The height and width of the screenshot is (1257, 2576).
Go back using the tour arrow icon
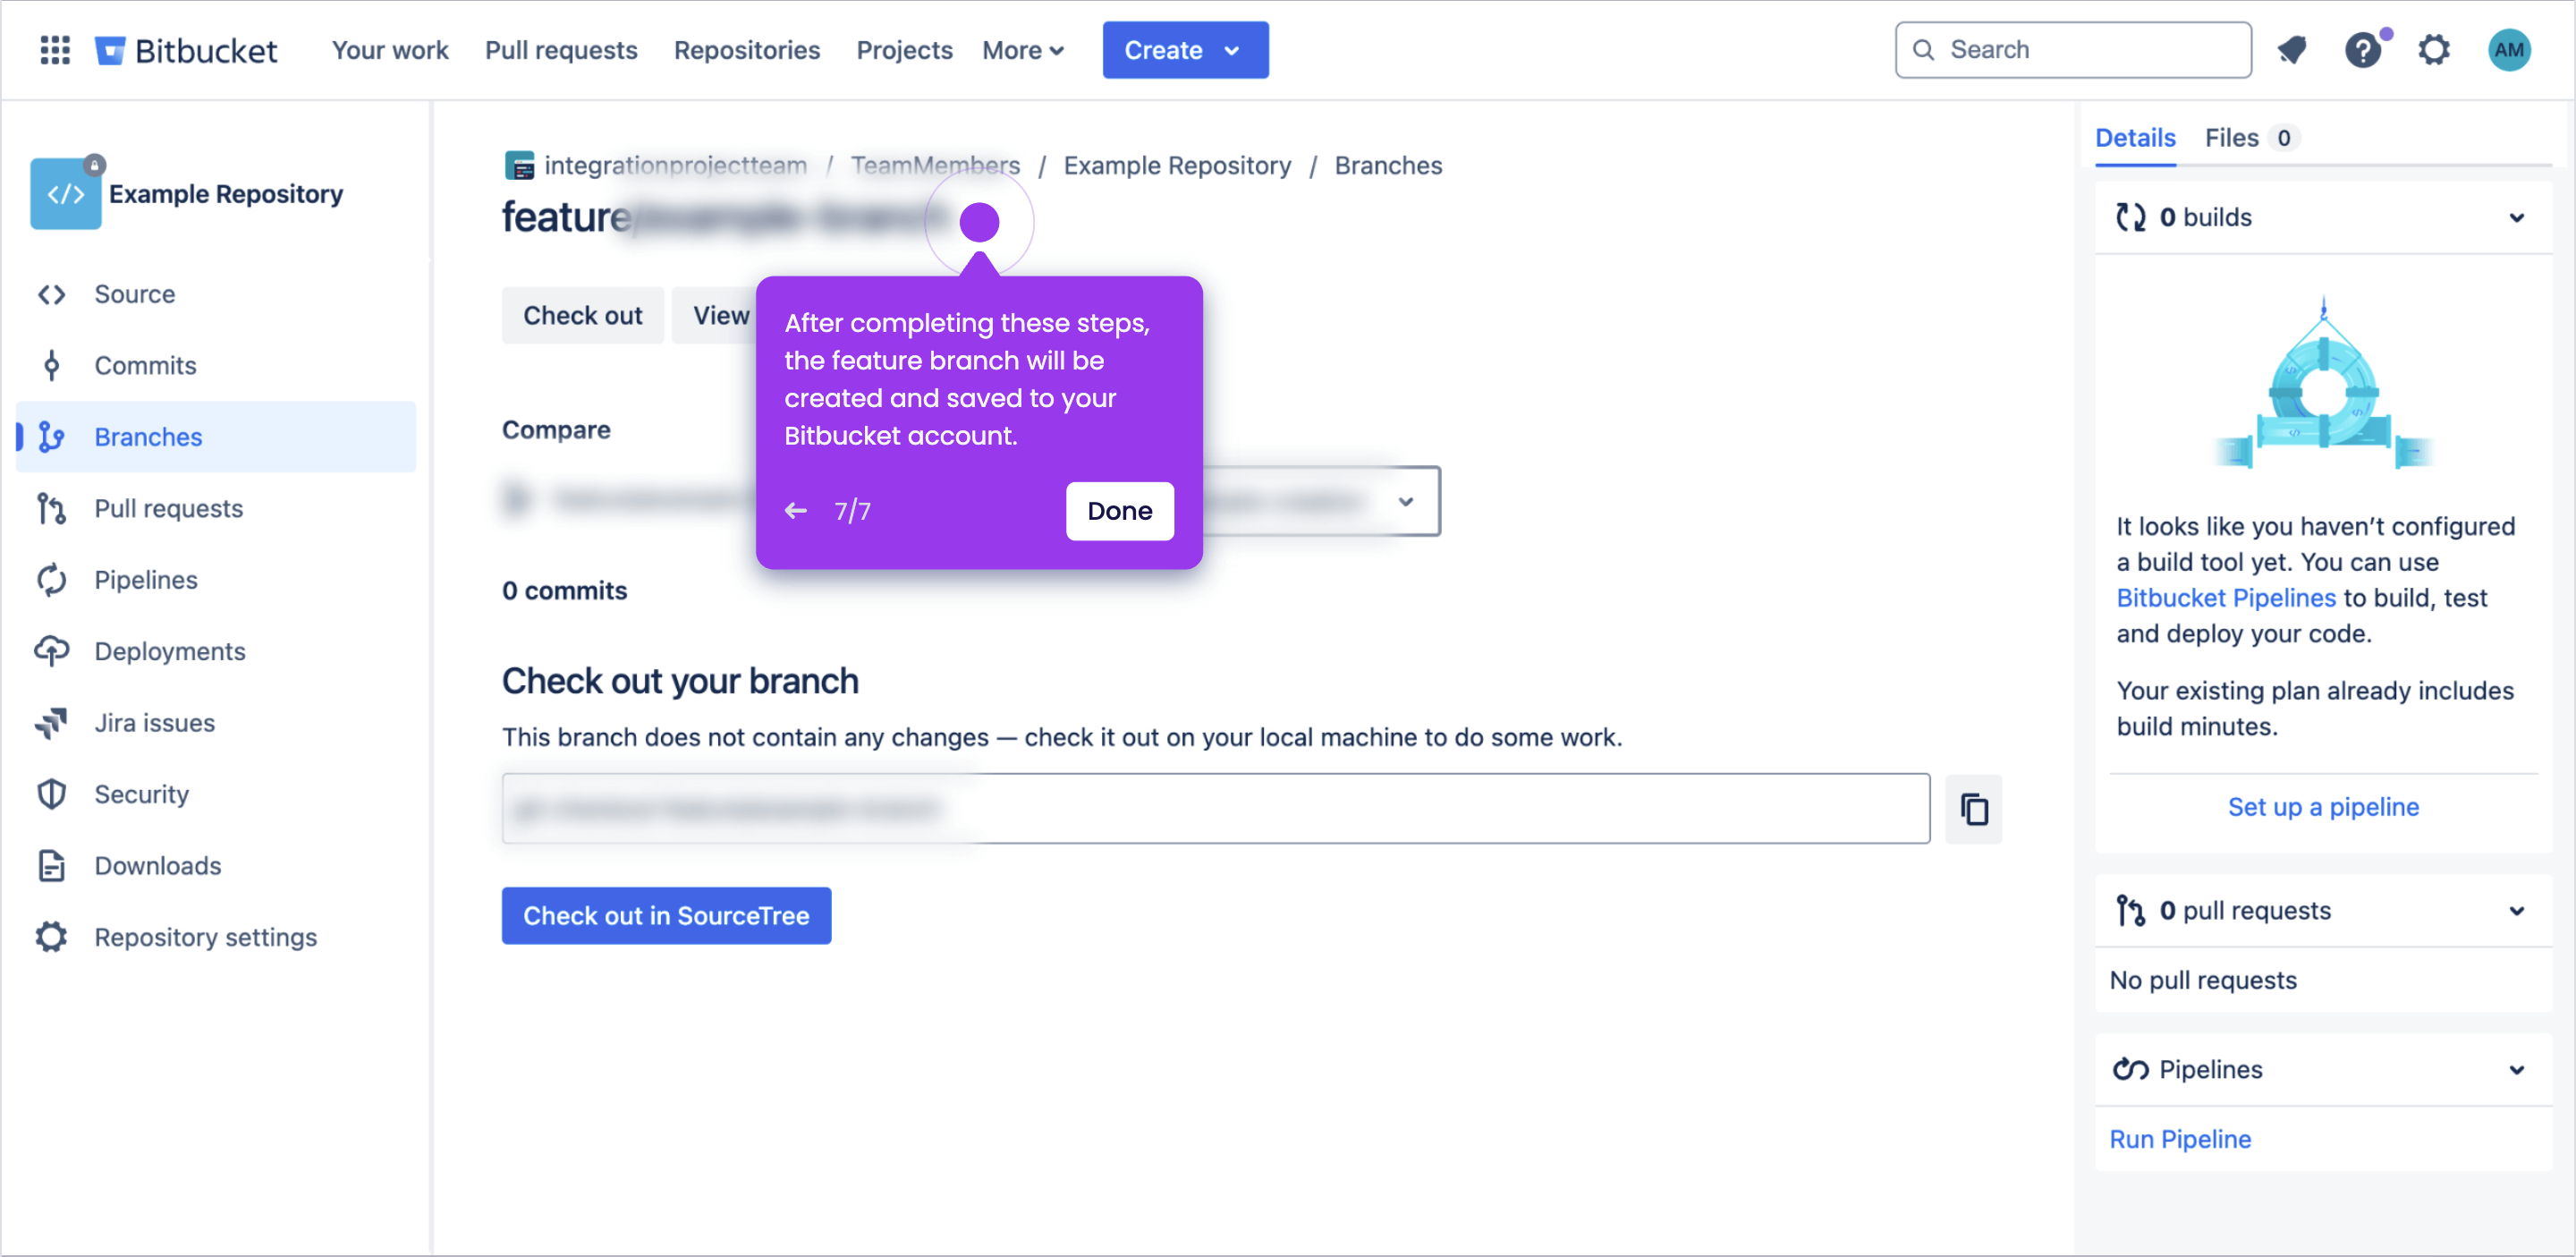click(x=796, y=511)
